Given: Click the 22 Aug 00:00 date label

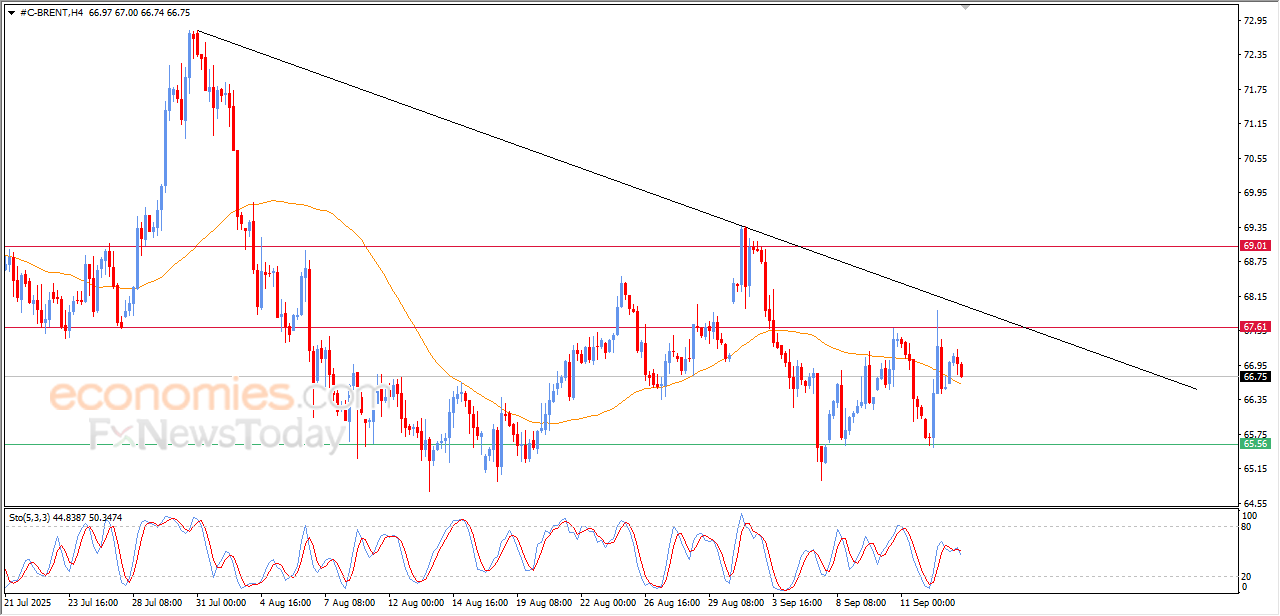Looking at the screenshot, I should pyautogui.click(x=607, y=603).
